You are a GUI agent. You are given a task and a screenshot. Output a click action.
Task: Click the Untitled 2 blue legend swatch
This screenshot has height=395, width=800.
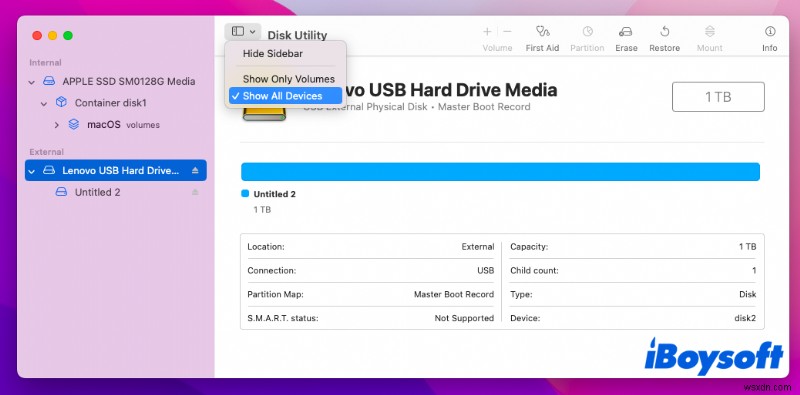coord(245,194)
